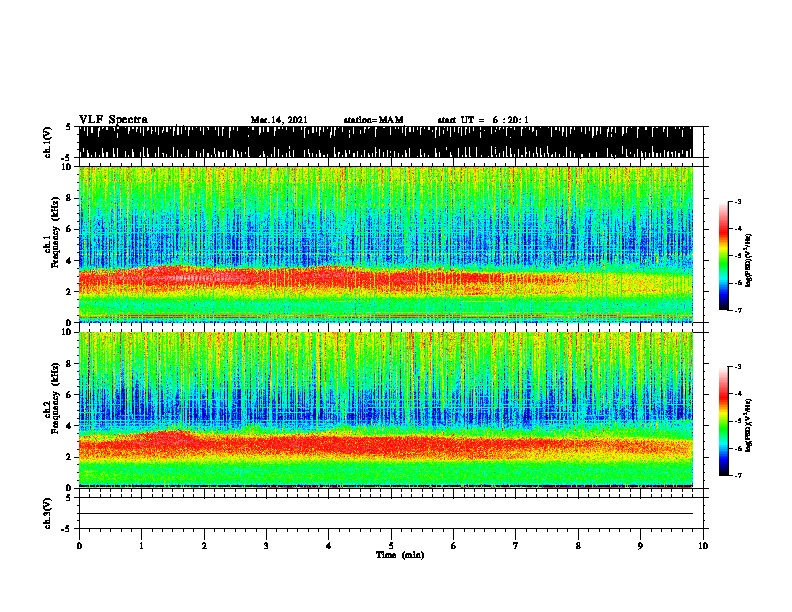792x612 pixels.
Task: Click the "8" kHz tick on ch.1 frequency axis
Action: pyautogui.click(x=70, y=198)
